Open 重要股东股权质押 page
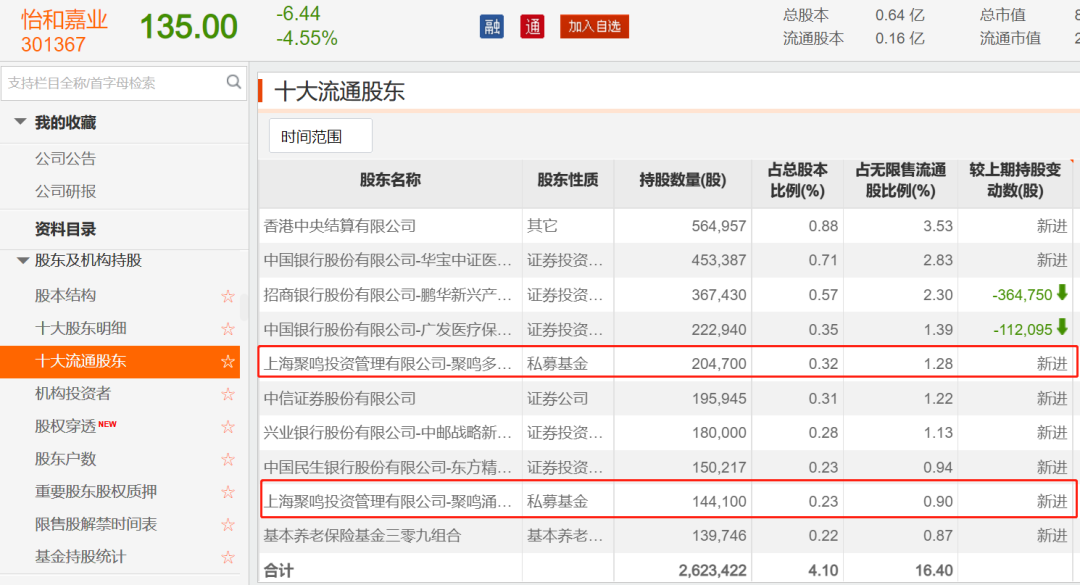 click(x=96, y=491)
